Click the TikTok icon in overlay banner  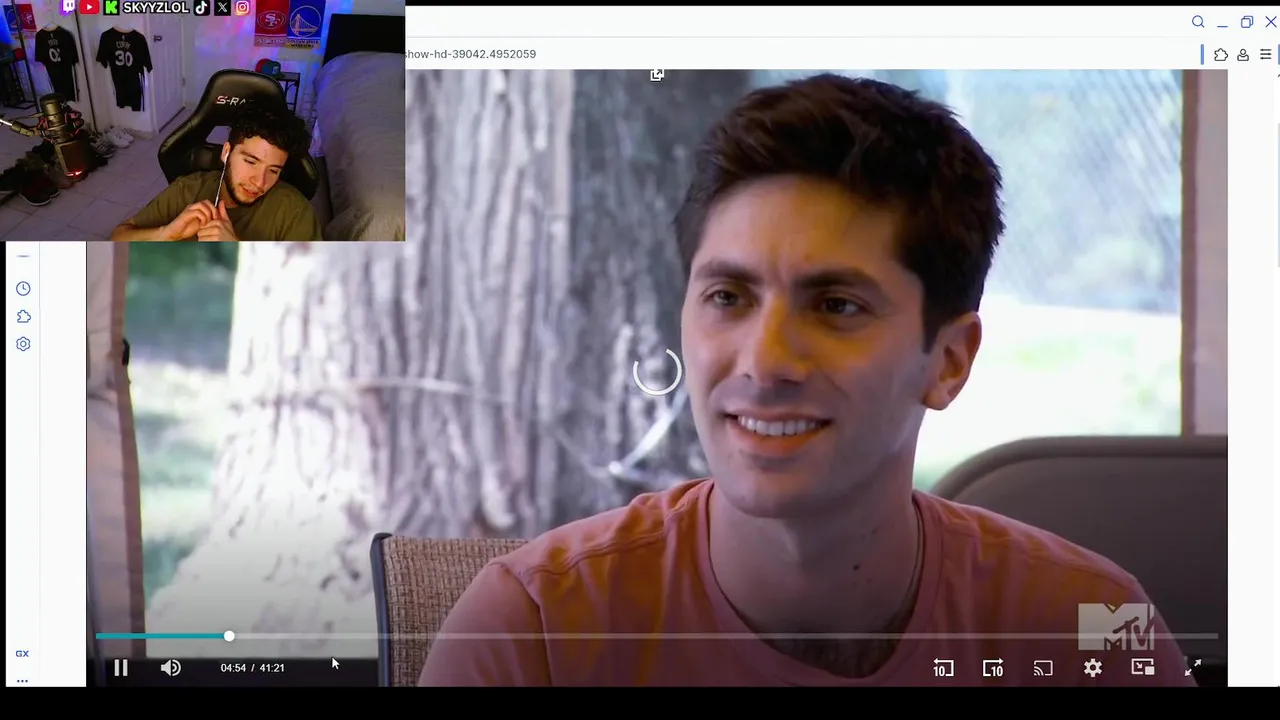(x=202, y=7)
